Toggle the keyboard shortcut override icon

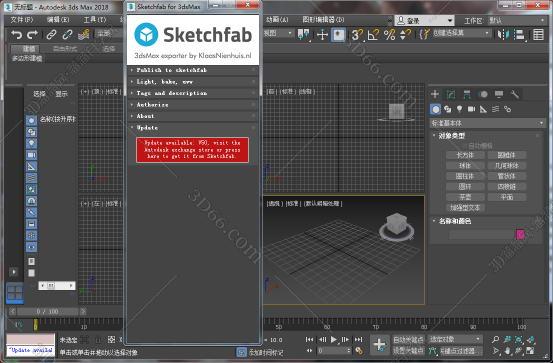click(338, 35)
